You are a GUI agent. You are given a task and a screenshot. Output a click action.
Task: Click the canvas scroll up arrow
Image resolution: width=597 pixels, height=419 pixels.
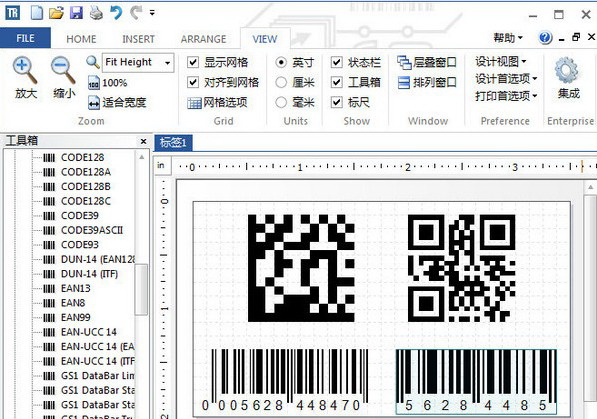click(x=590, y=187)
